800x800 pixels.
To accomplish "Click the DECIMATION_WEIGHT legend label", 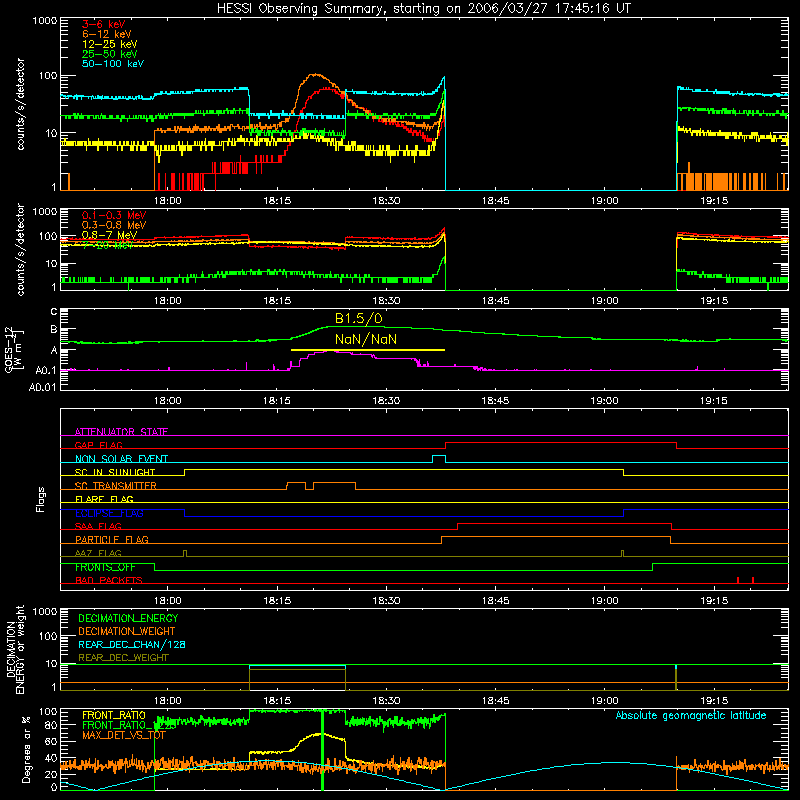I will click(127, 631).
